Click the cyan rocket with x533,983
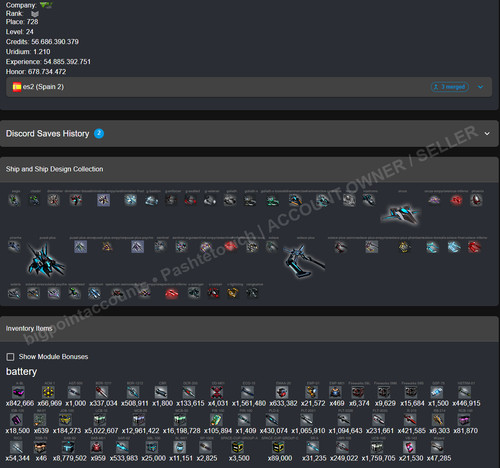 (x=122, y=447)
